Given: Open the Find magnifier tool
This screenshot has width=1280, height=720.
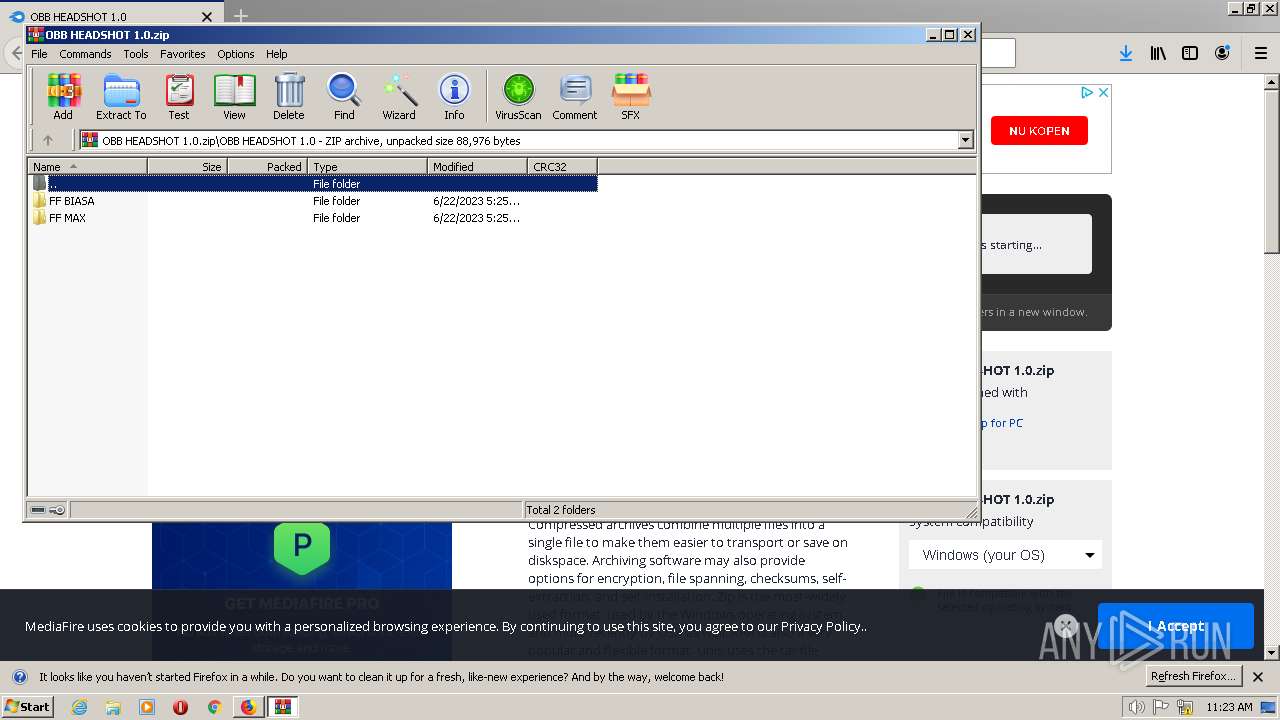Looking at the screenshot, I should tap(344, 97).
